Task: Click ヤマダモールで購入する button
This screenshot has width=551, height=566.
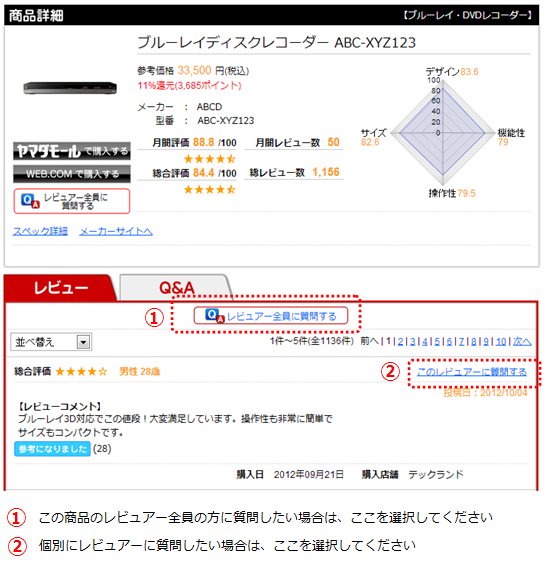Action: [72, 151]
